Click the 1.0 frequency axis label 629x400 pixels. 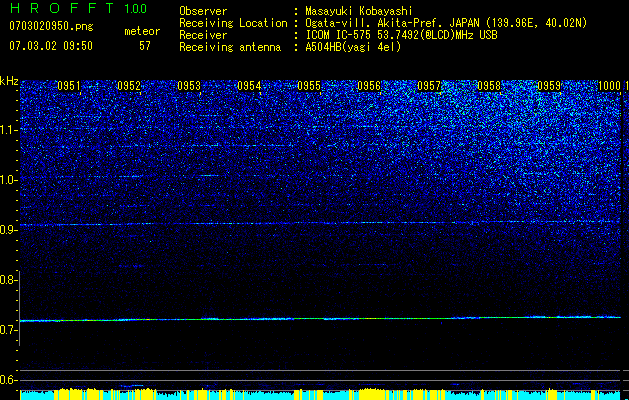[x=8, y=180]
